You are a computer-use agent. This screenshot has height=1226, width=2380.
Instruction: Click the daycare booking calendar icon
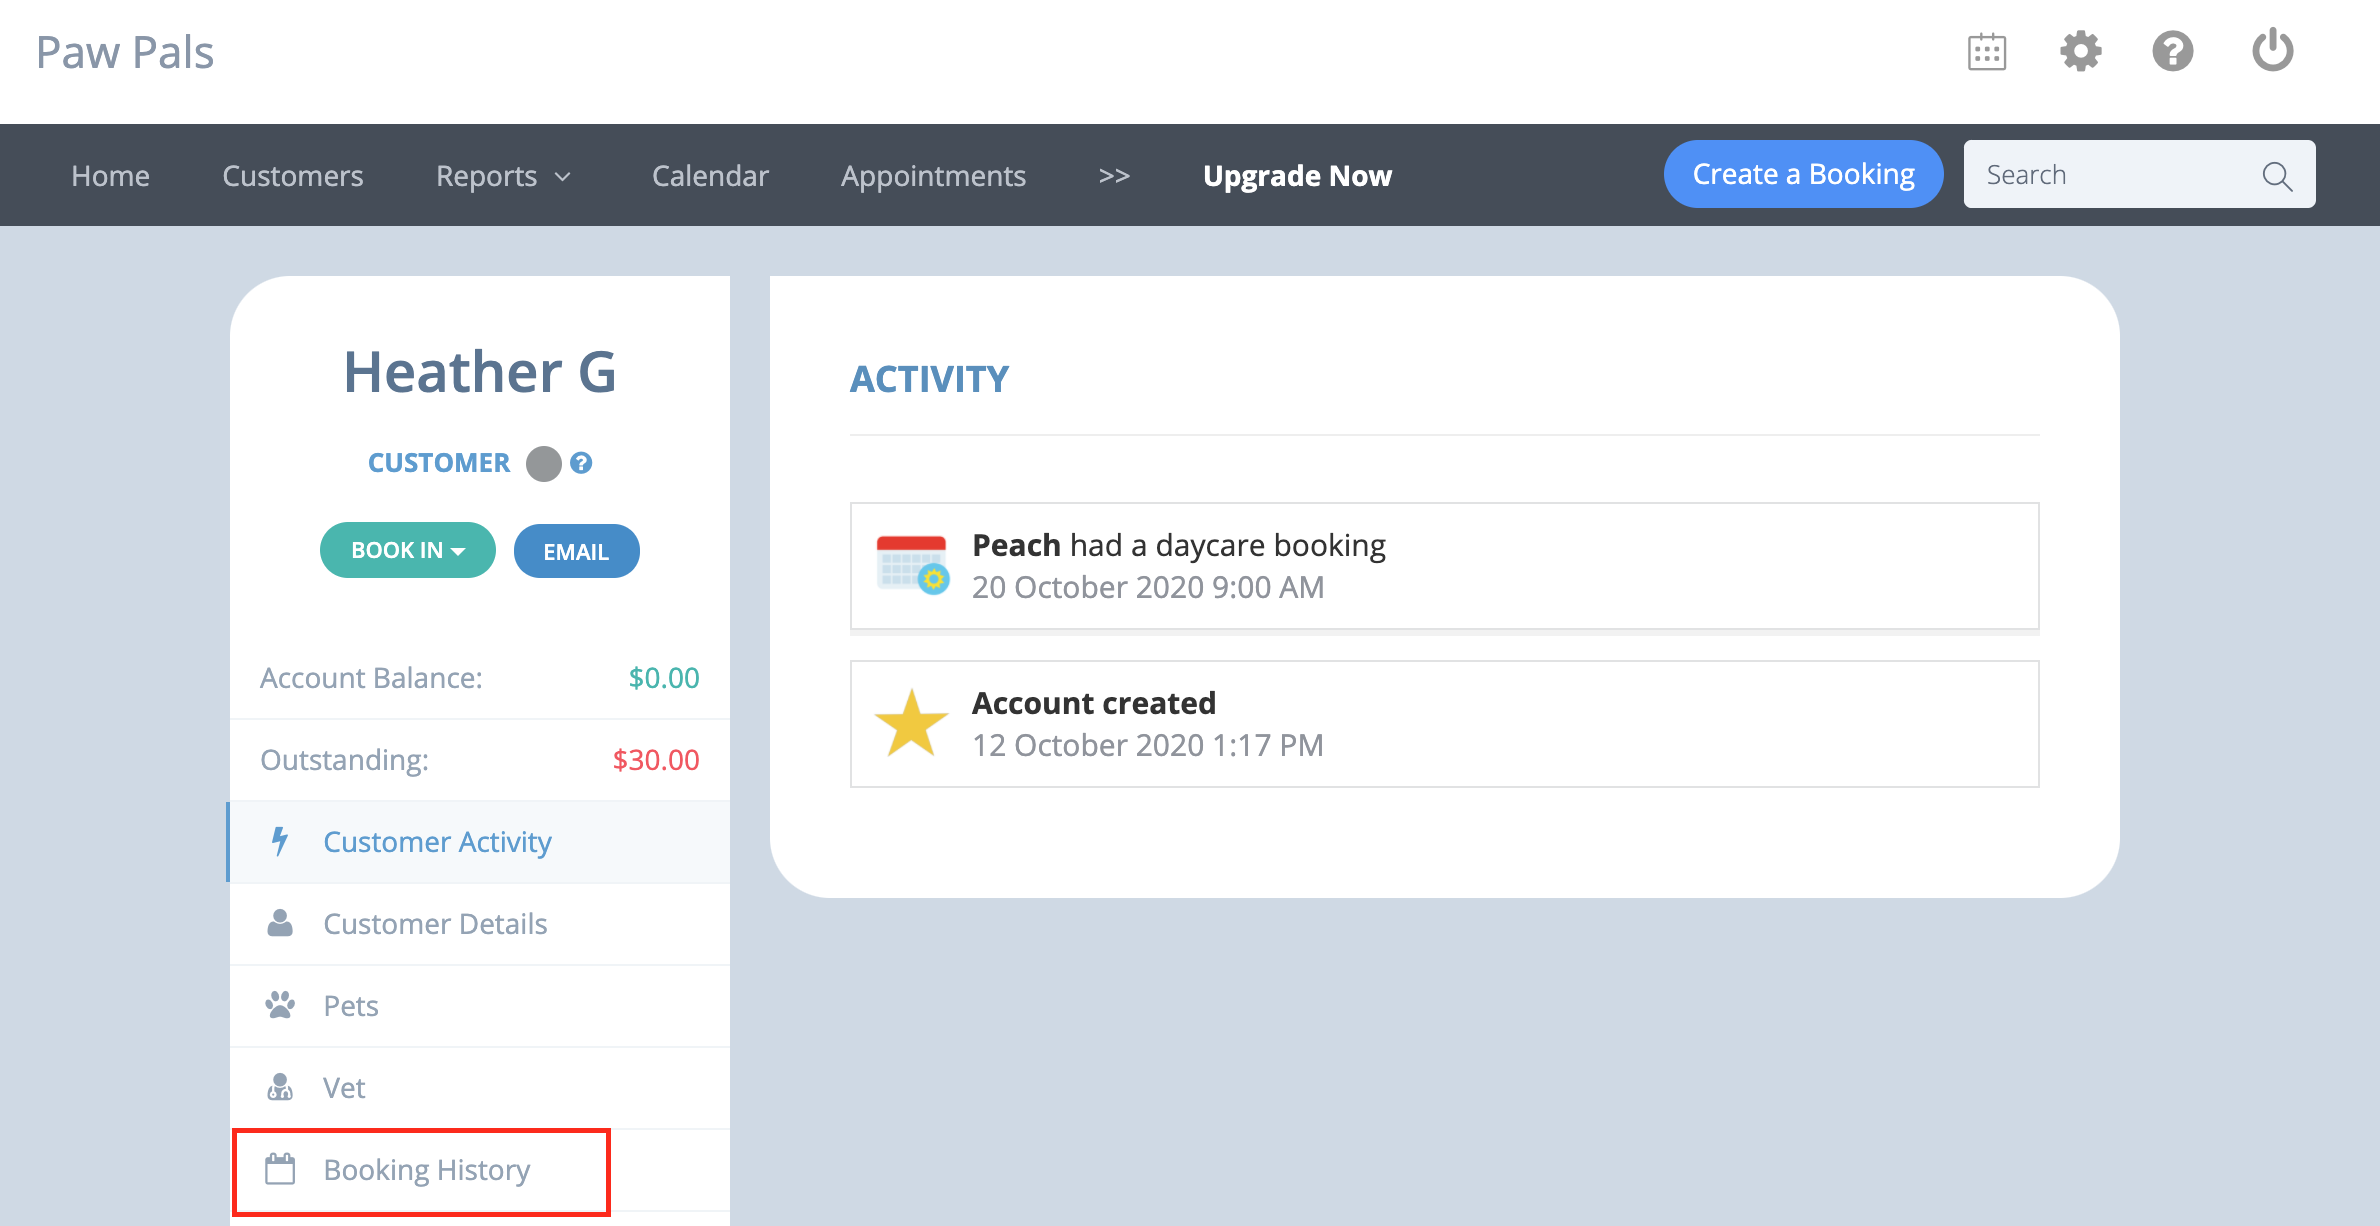912,565
